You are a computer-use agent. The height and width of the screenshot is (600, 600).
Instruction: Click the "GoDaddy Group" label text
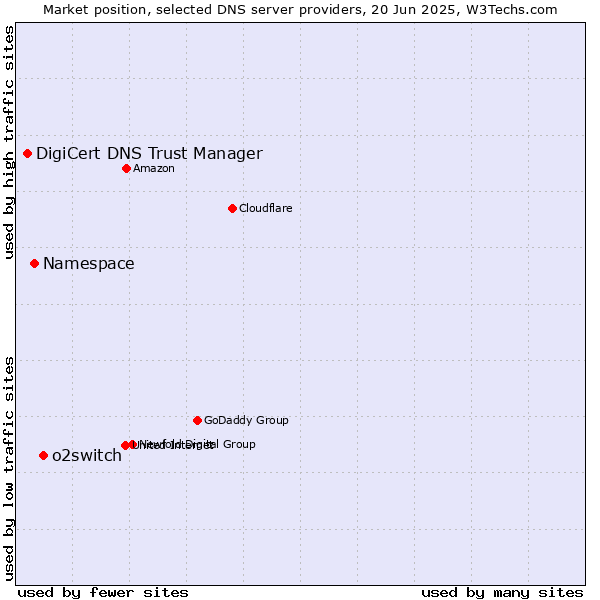246,421
